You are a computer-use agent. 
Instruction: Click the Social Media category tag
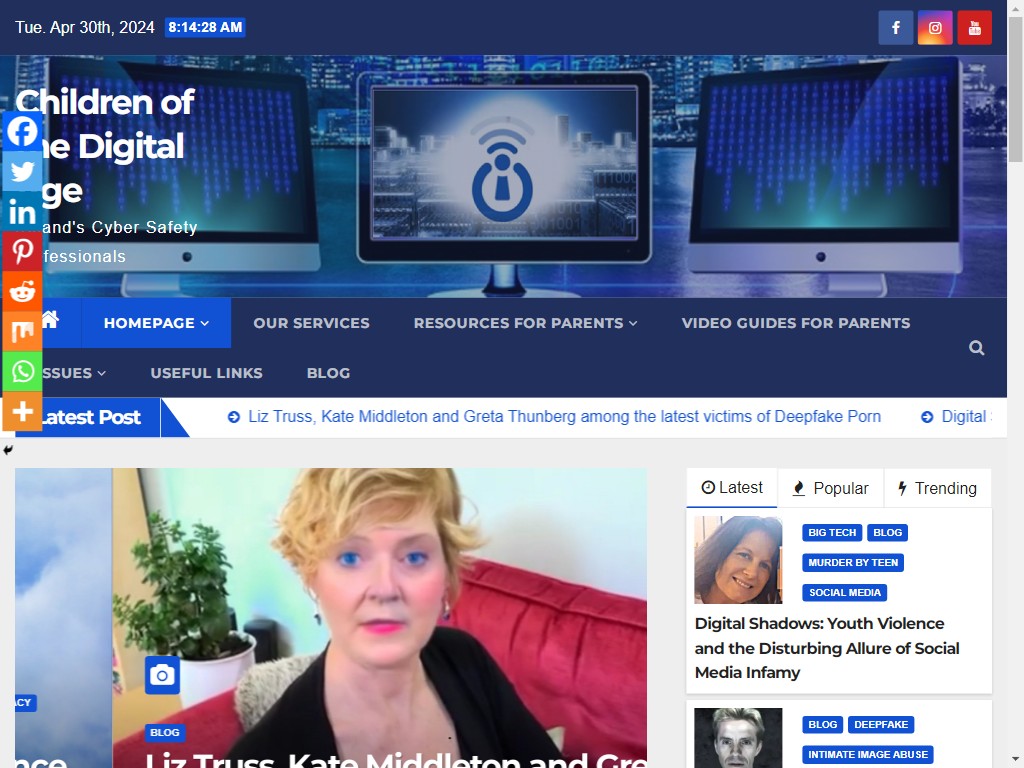point(844,592)
